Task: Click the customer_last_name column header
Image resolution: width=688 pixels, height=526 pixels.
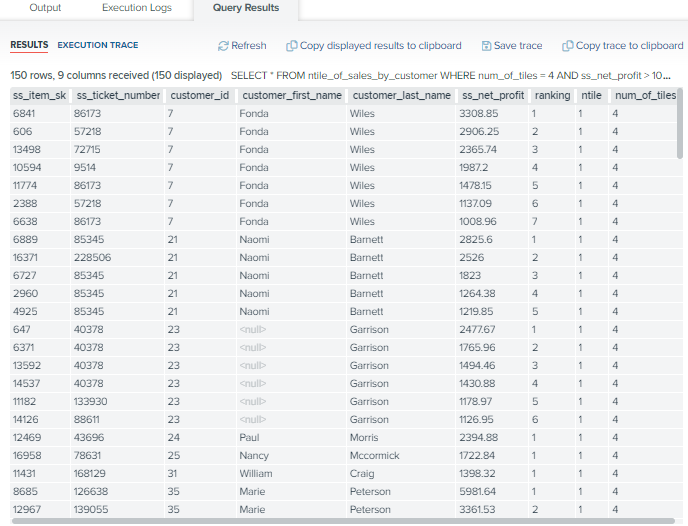Action: pos(401,95)
